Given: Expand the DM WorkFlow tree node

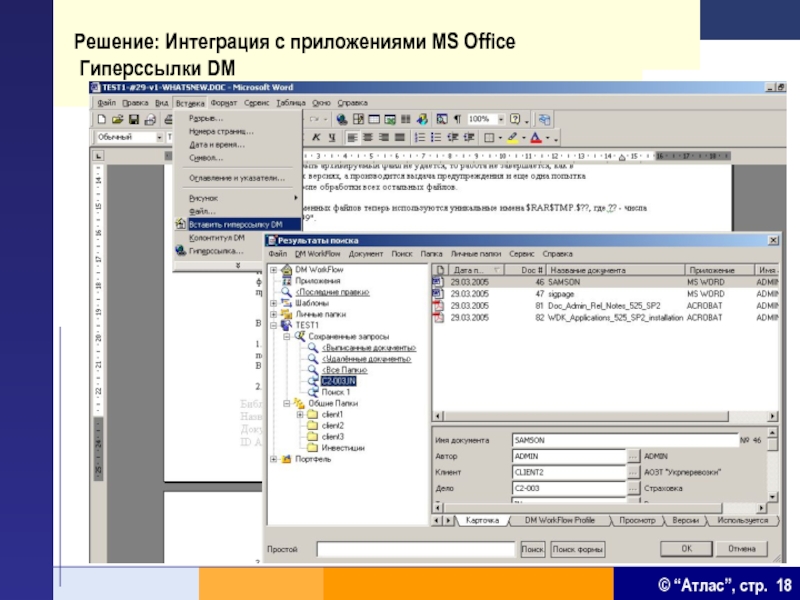Looking at the screenshot, I should 273,271.
